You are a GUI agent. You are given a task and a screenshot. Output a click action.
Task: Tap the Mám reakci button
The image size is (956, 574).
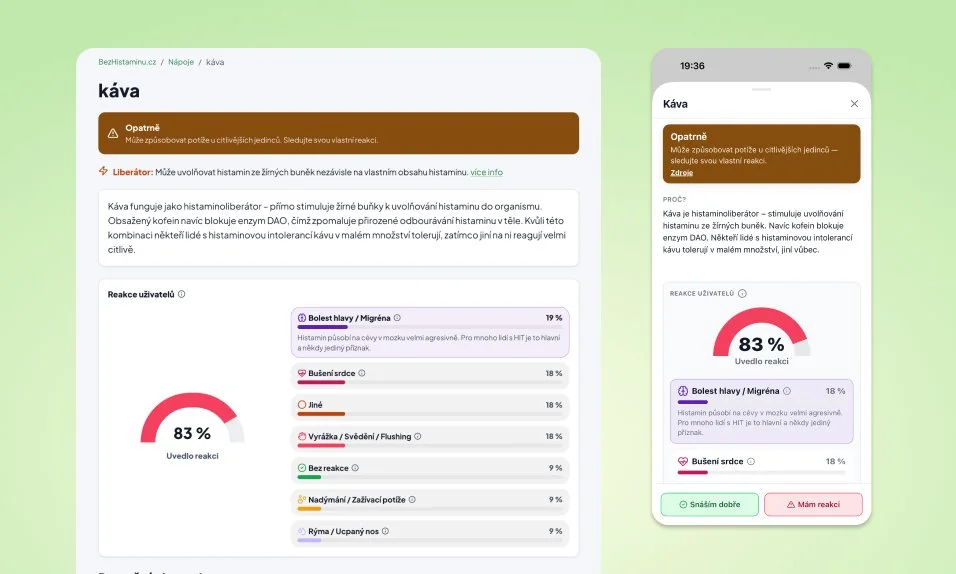click(x=813, y=504)
